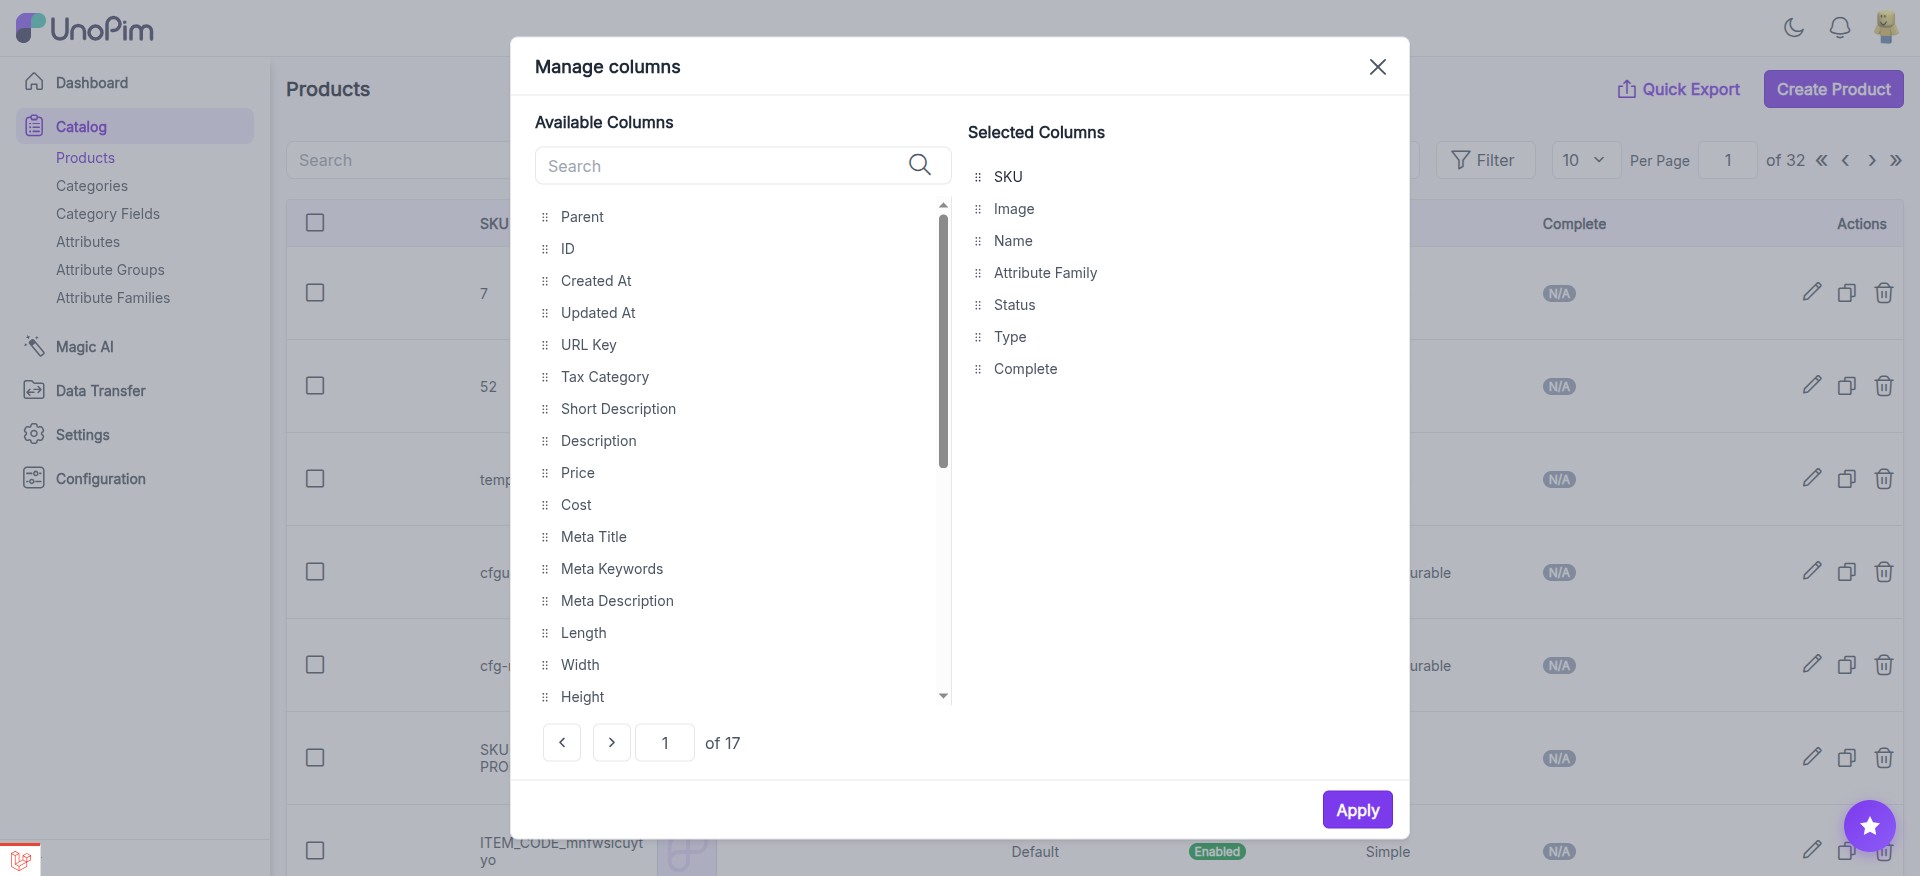The height and width of the screenshot is (876, 1920).
Task: Open Catalog in sidebar
Action: 135,126
